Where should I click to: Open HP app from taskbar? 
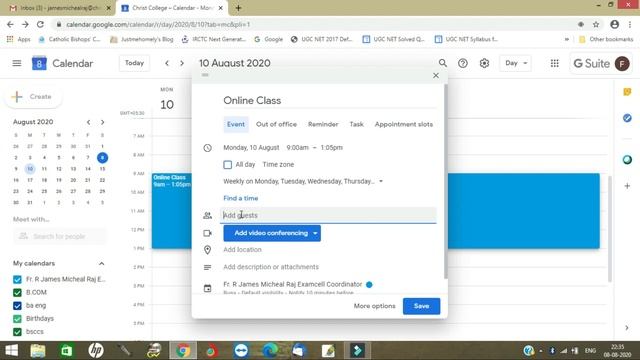point(96,351)
